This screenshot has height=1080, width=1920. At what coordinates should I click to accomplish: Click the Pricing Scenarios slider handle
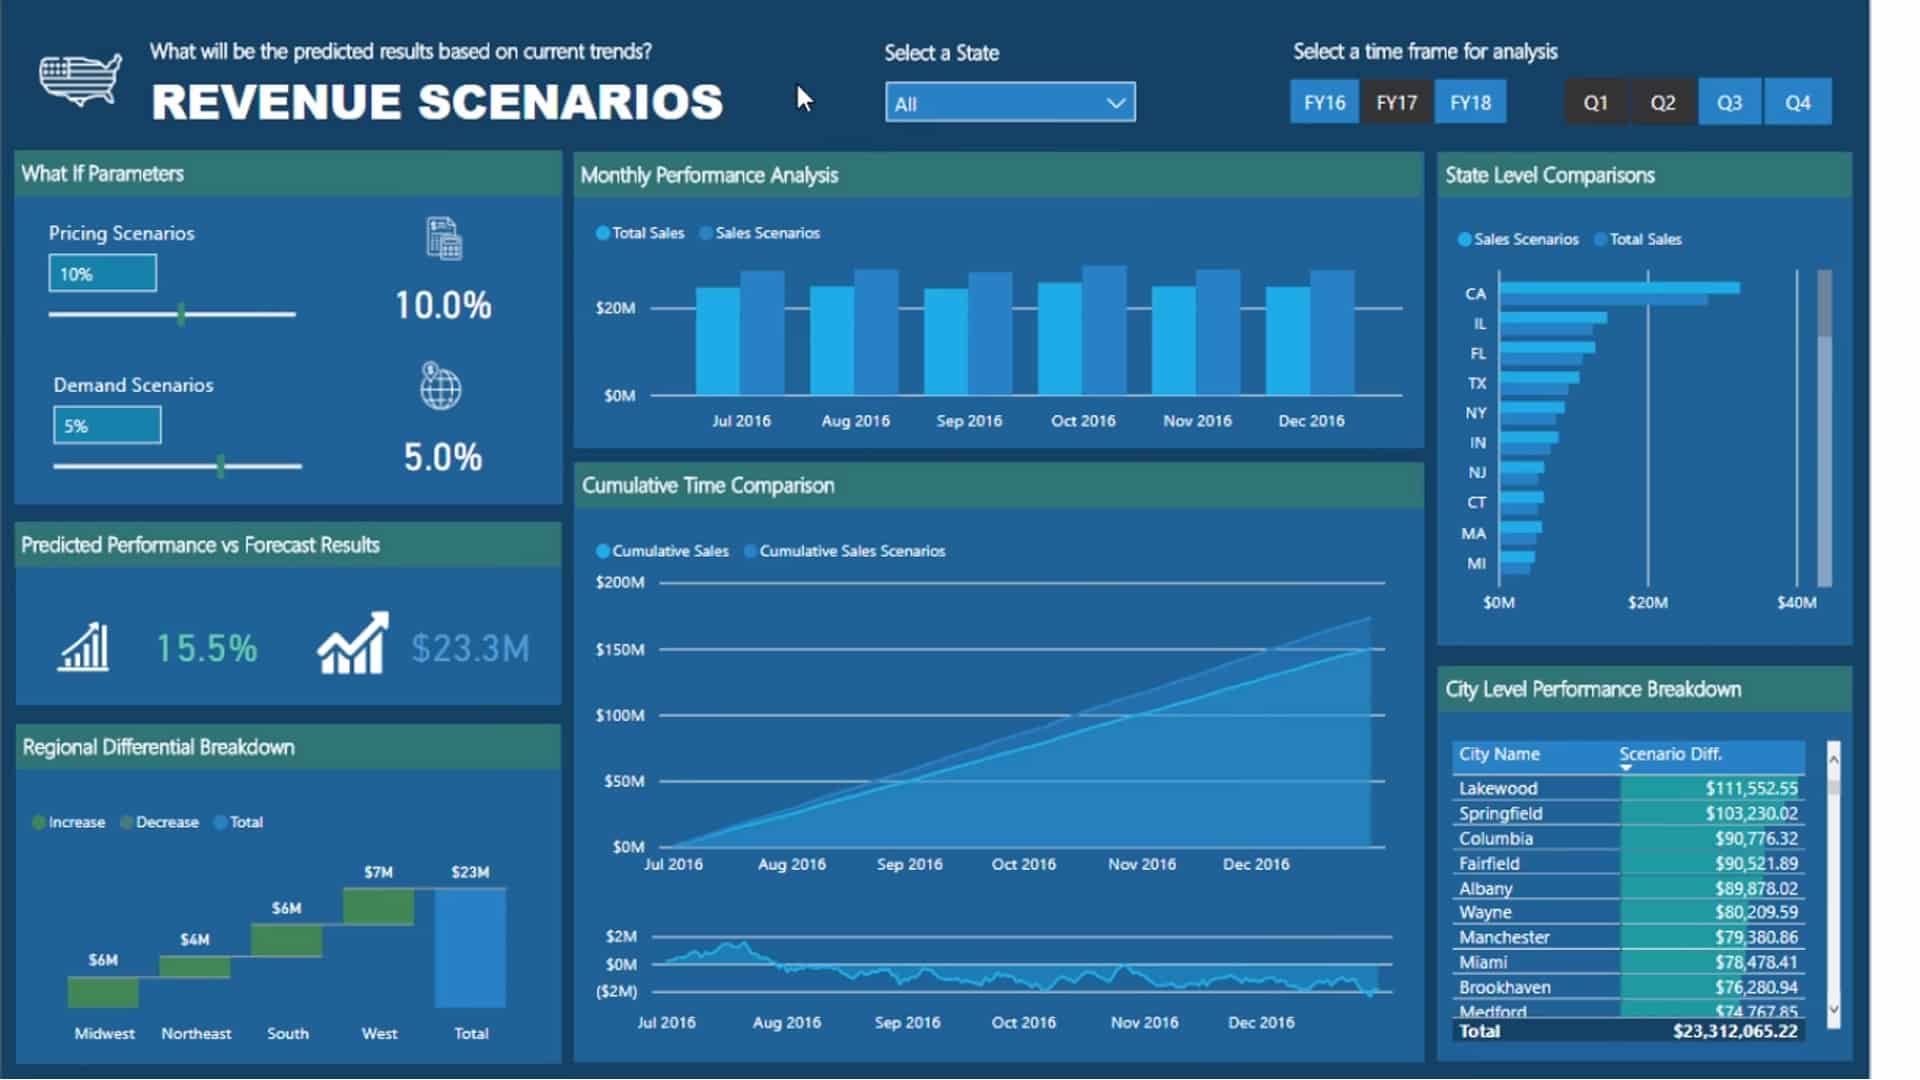(x=181, y=314)
